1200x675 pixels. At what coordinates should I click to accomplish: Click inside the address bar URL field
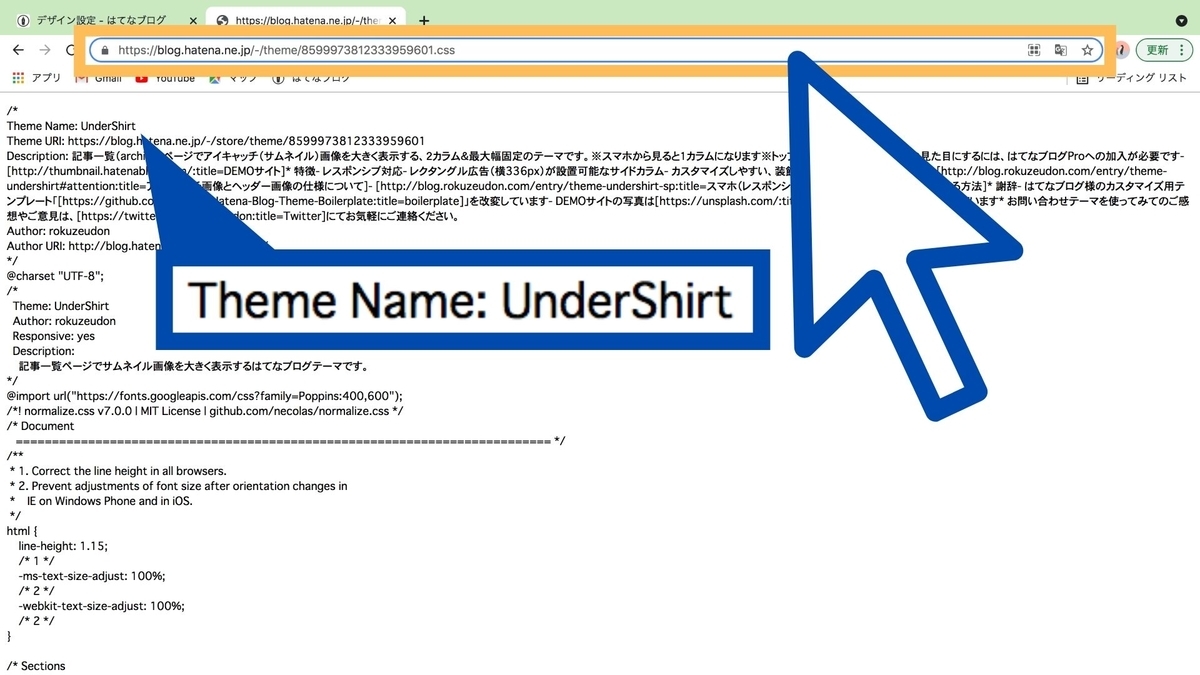[400, 49]
